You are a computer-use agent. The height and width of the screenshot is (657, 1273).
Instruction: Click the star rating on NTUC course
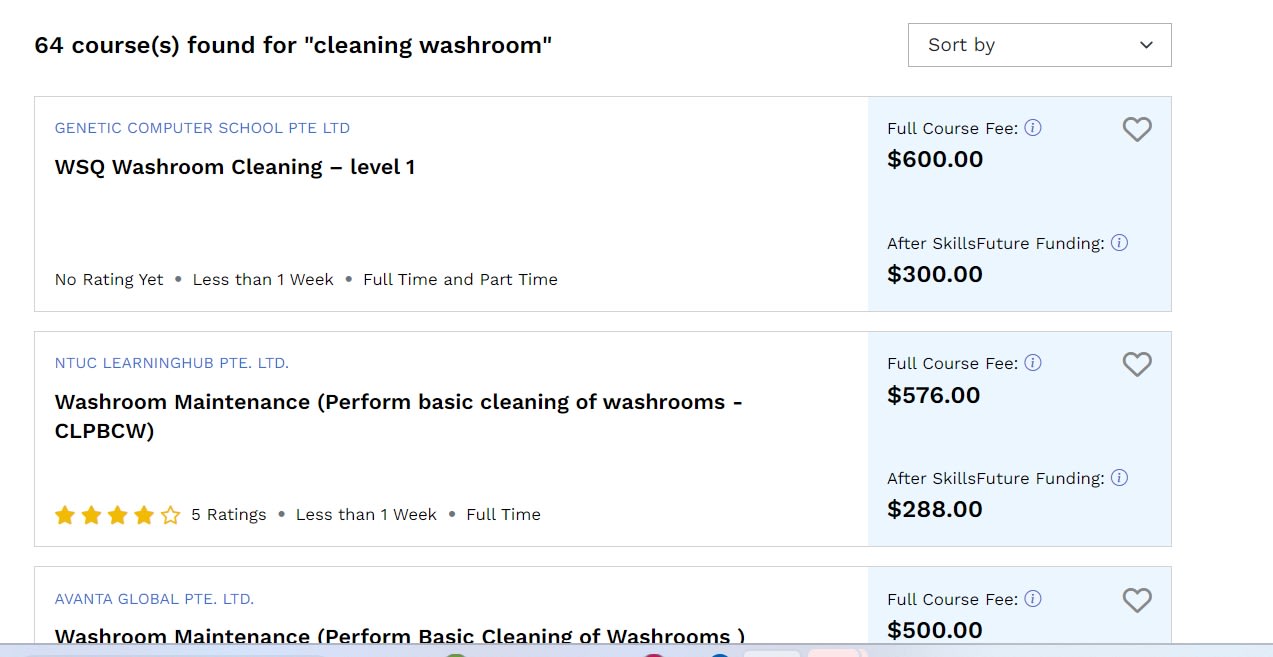point(118,515)
